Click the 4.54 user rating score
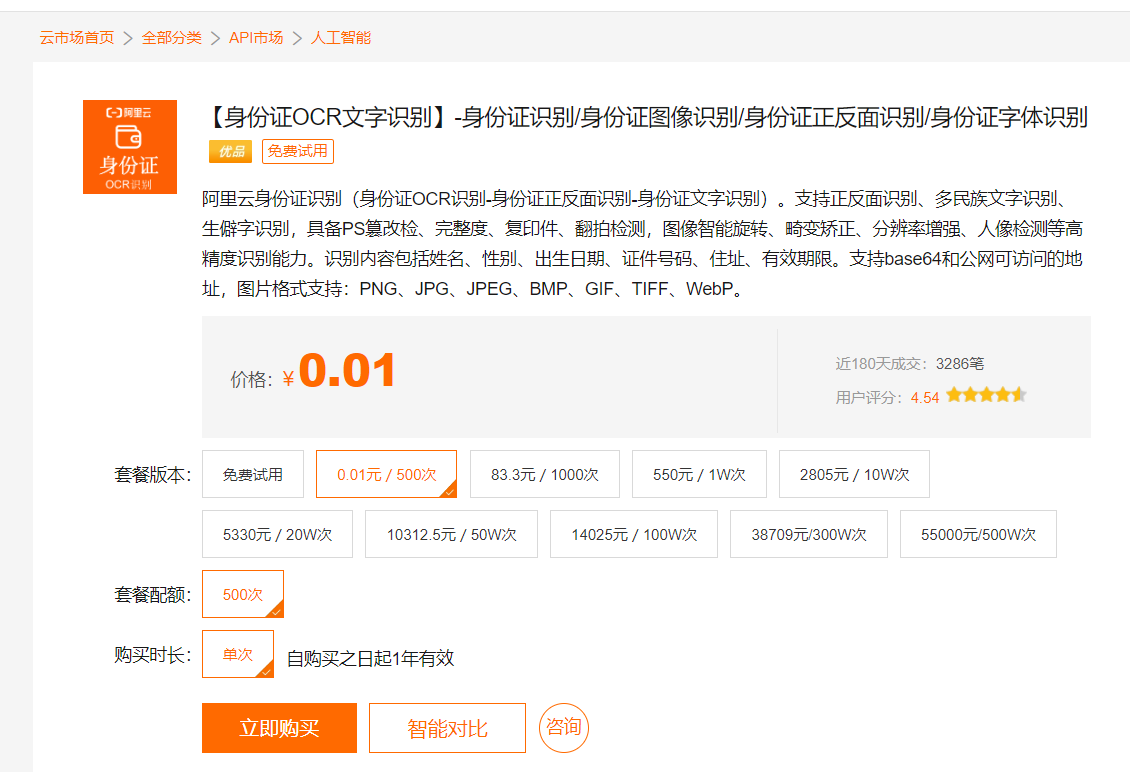The height and width of the screenshot is (772, 1130). coord(925,398)
